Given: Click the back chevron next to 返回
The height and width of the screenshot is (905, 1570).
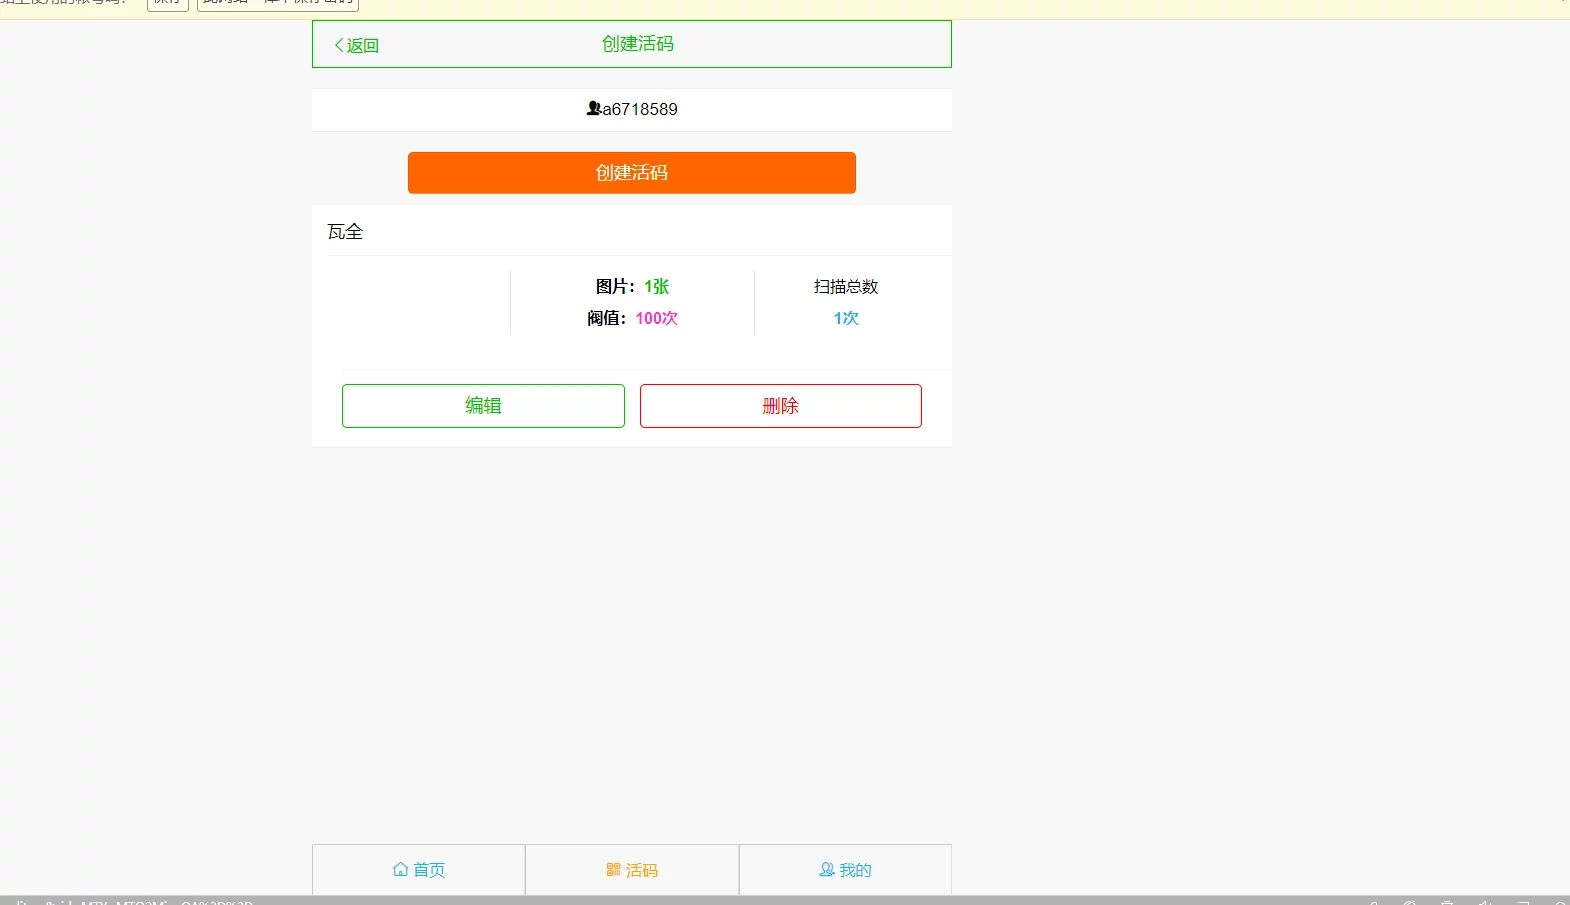Looking at the screenshot, I should 339,45.
